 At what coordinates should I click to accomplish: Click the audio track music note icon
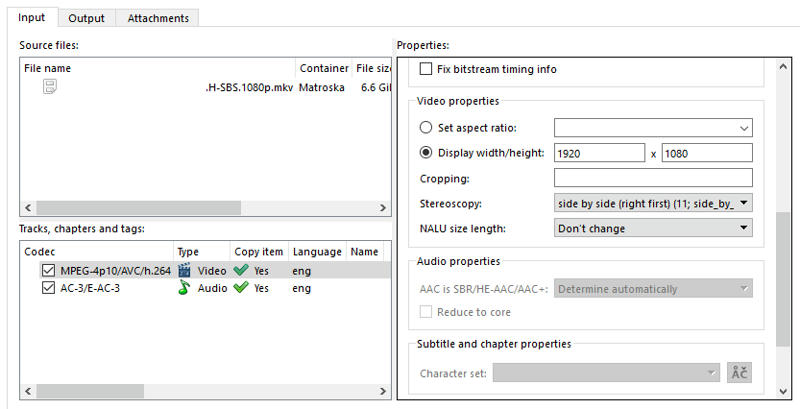point(184,288)
